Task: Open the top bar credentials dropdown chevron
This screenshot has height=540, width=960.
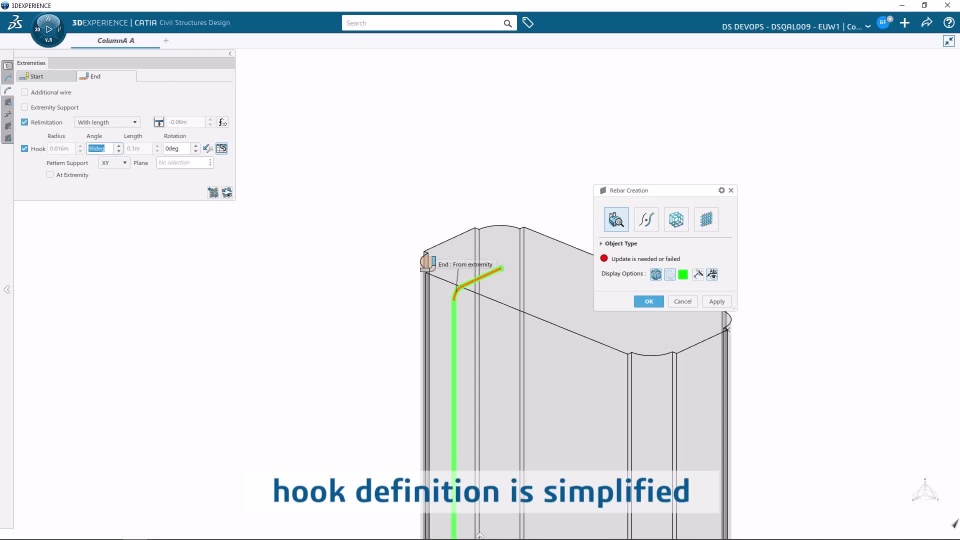Action: [868, 27]
